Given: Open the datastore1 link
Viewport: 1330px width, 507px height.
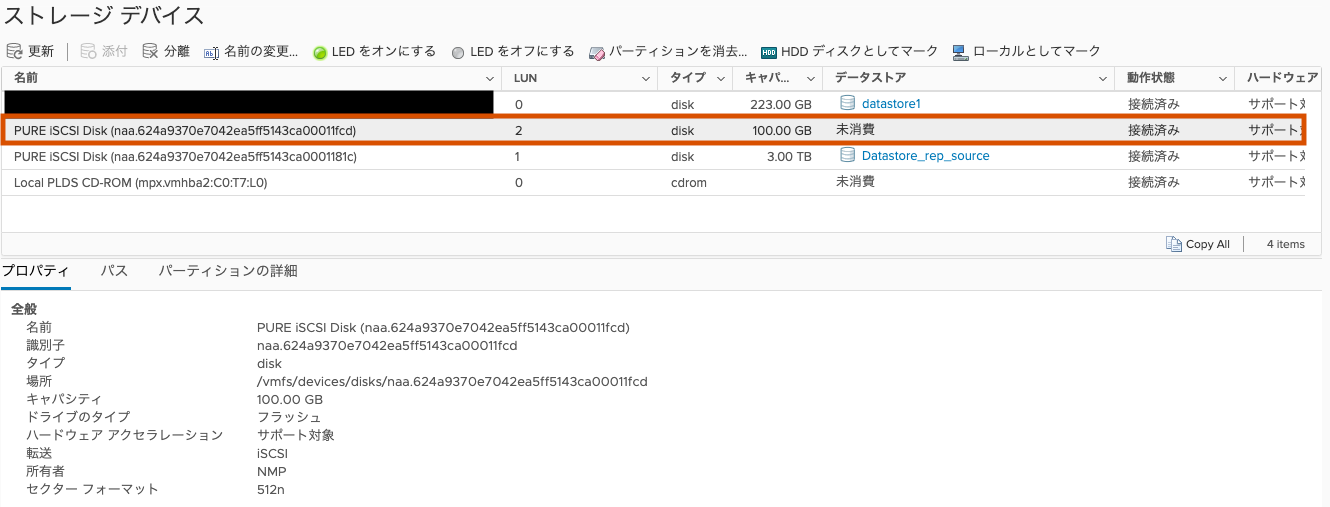Looking at the screenshot, I should [x=890, y=104].
